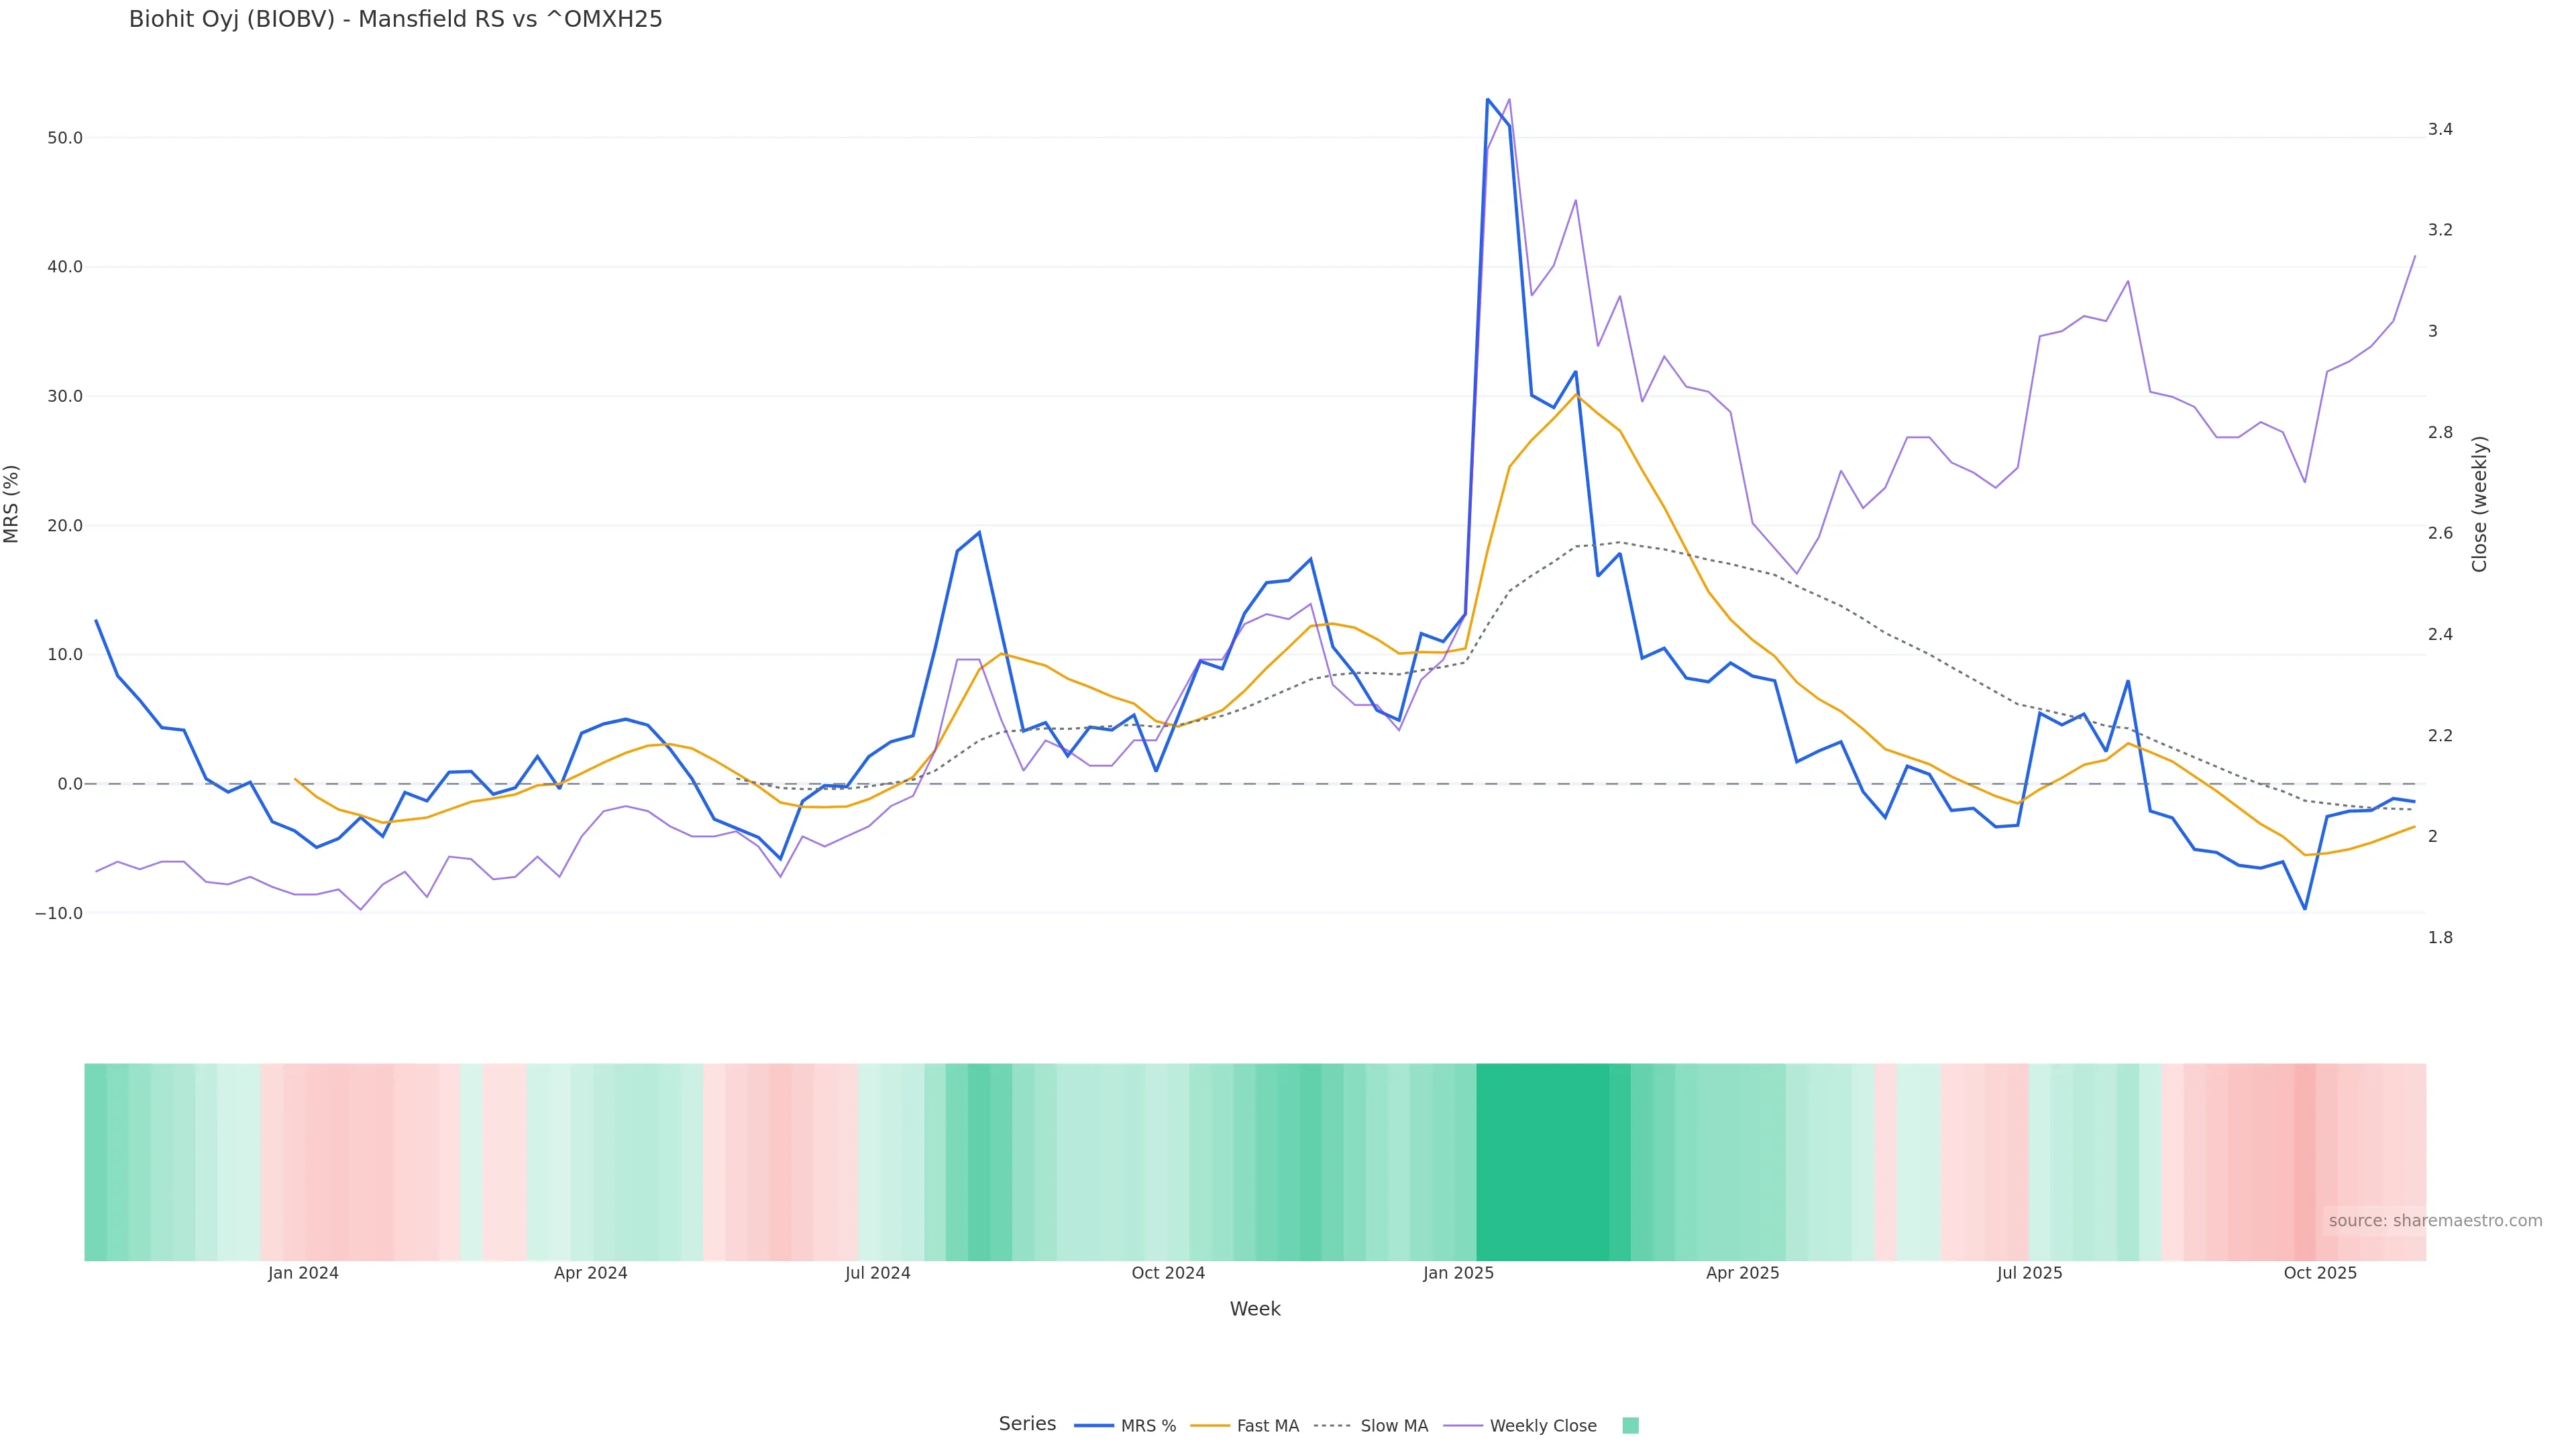2576x1449 pixels.
Task: Click the Jan 2025 x-axis label
Action: point(1458,1273)
